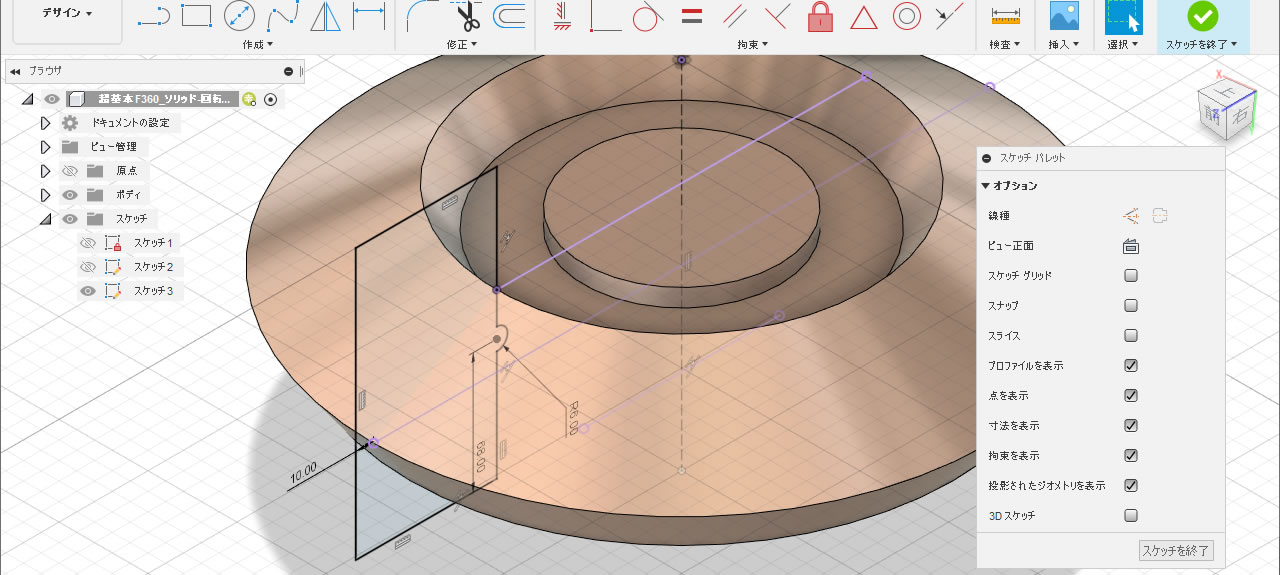The width and height of the screenshot is (1280, 575).
Task: Hide the ボディ folder with eye icon
Action: click(70, 195)
